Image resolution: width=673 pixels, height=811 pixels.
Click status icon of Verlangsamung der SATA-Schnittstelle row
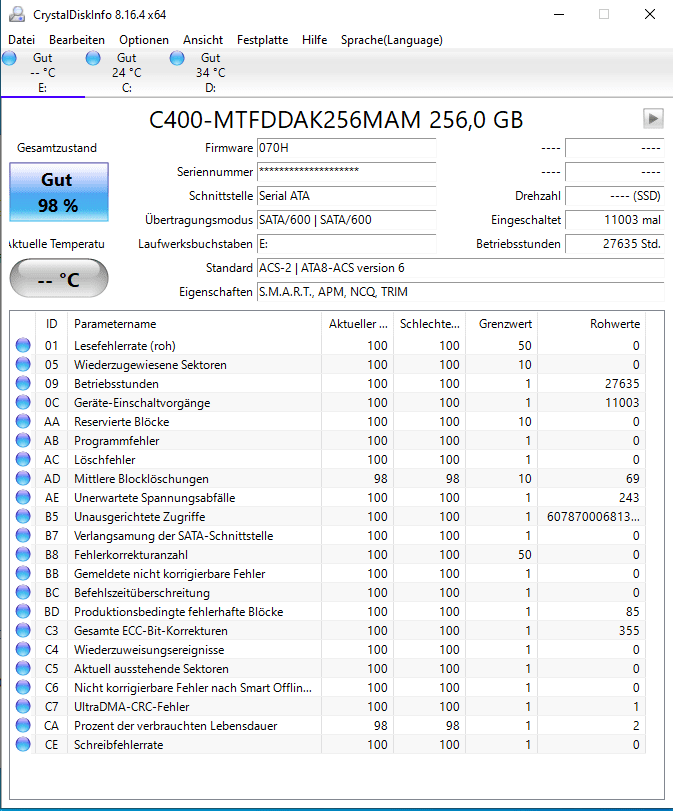coord(23,535)
